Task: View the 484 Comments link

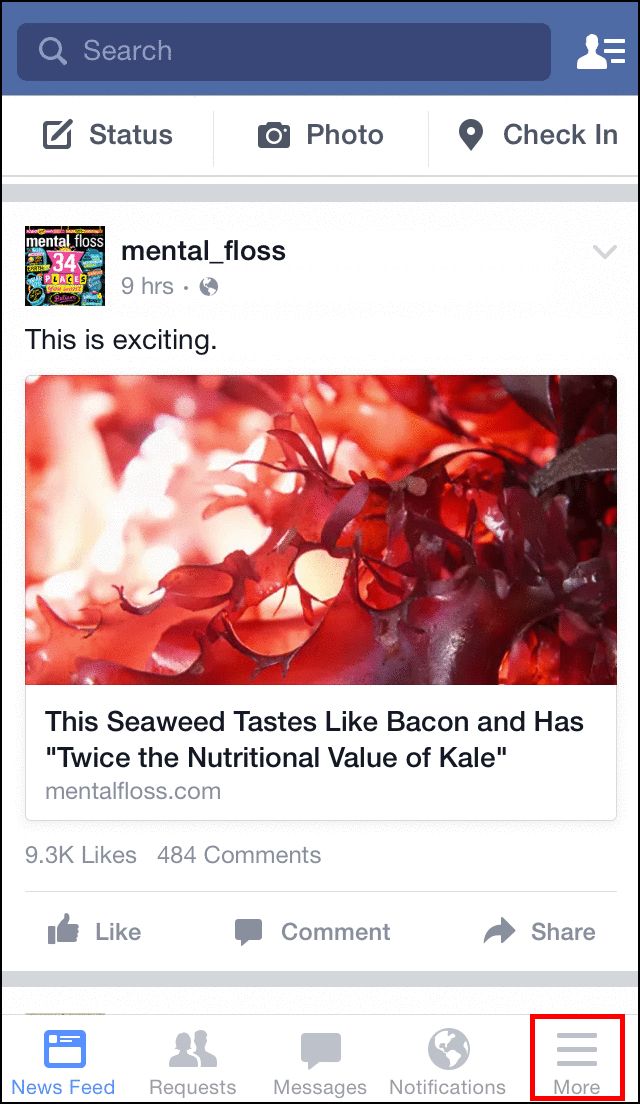Action: 239,855
